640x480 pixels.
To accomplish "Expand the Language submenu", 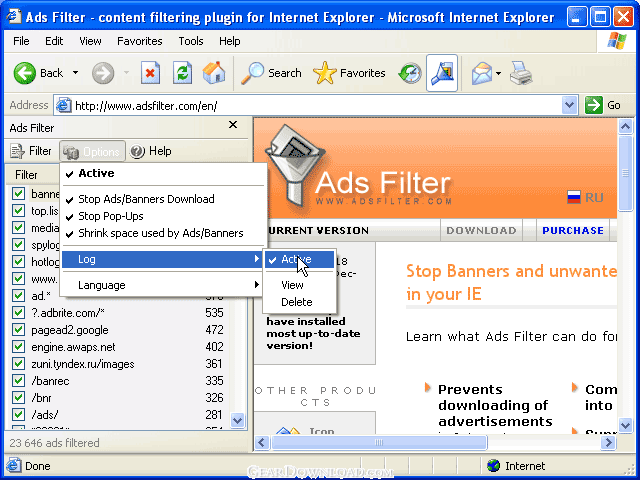I will click(x=160, y=285).
